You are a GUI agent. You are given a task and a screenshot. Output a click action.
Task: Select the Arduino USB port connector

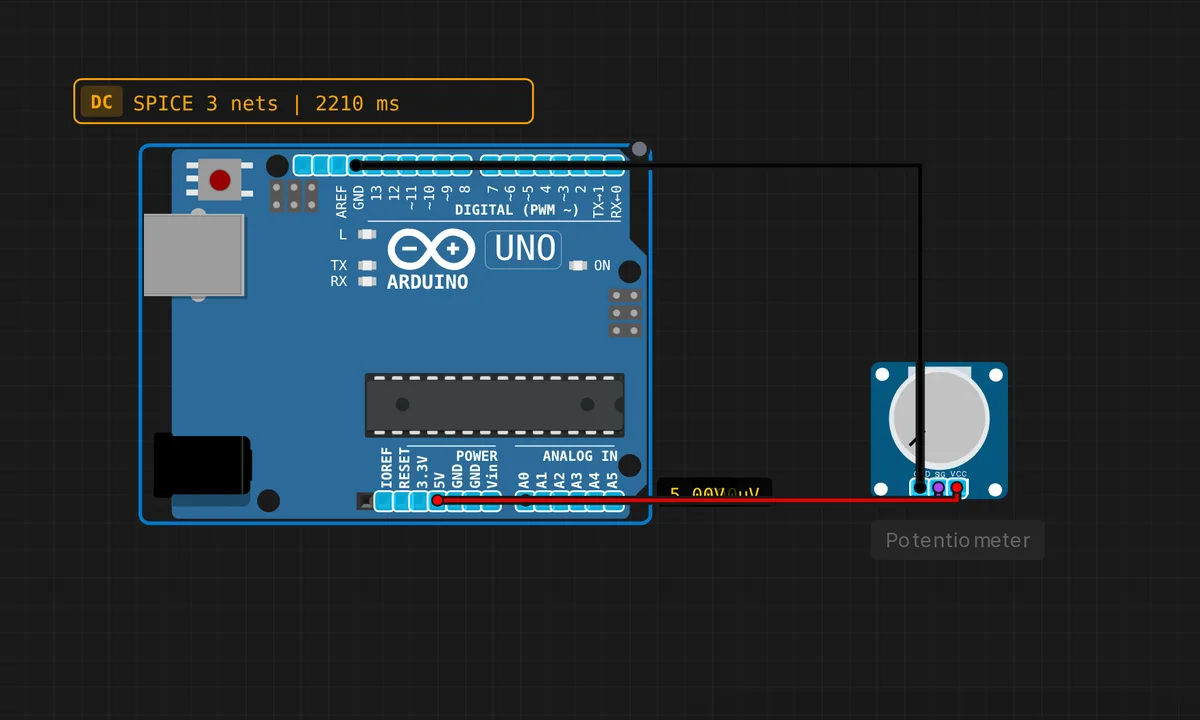point(194,255)
